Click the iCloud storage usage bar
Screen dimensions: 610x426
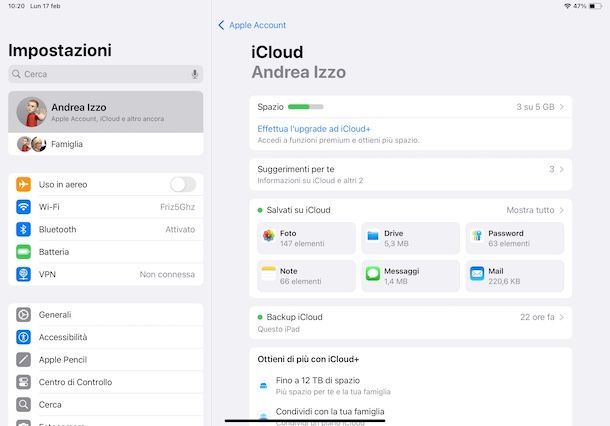click(x=305, y=107)
